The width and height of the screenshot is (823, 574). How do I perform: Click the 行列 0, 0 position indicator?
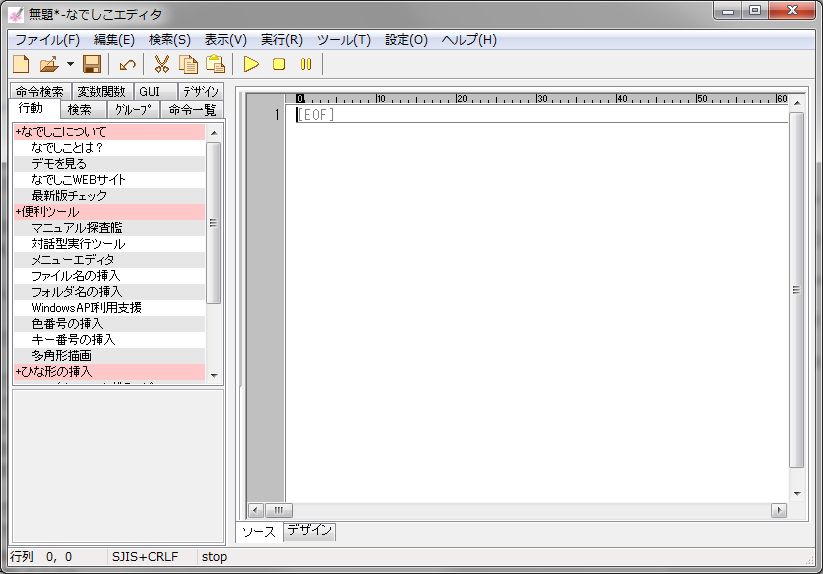pos(41,557)
